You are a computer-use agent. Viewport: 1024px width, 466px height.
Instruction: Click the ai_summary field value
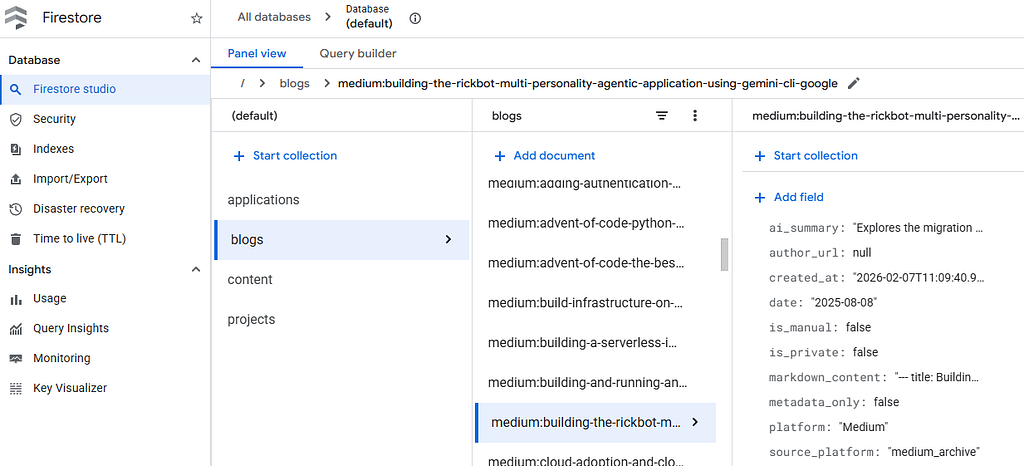[x=917, y=228]
